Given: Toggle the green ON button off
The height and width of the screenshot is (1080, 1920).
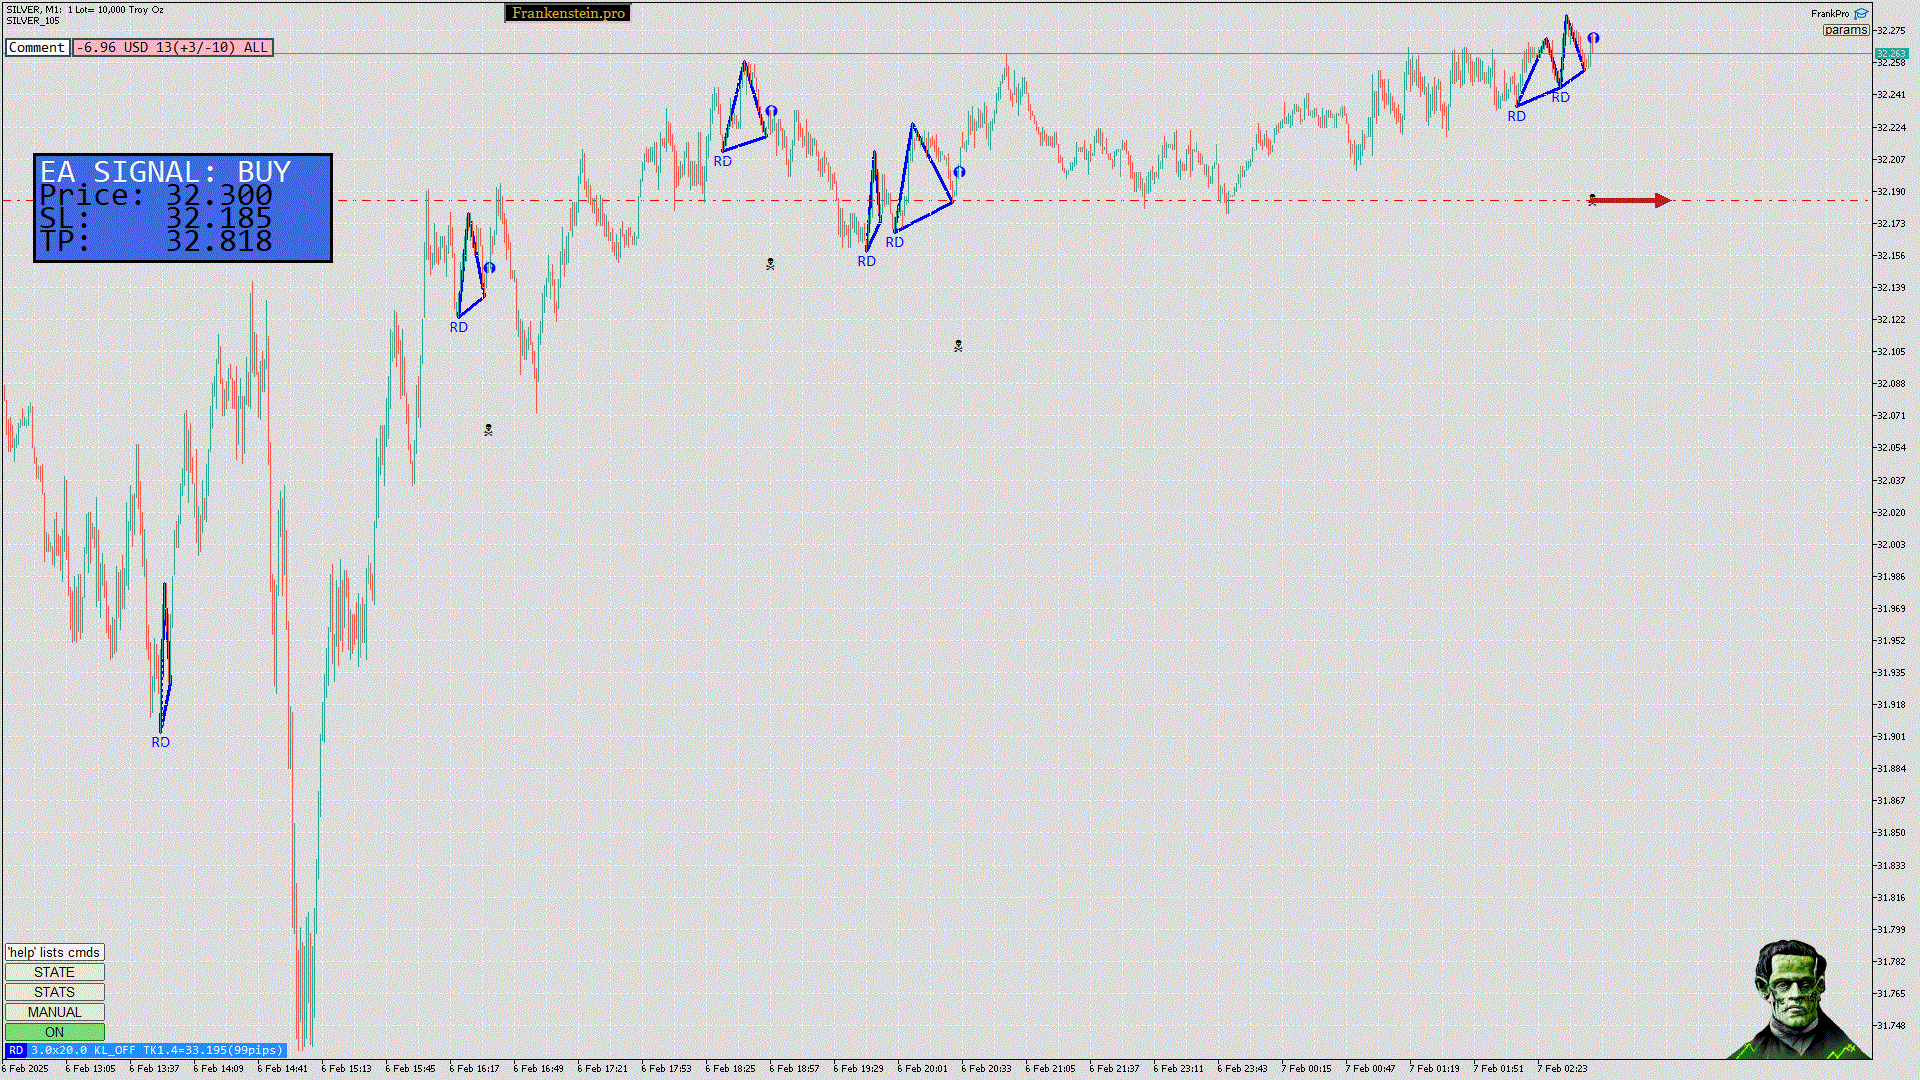Looking at the screenshot, I should [55, 1032].
